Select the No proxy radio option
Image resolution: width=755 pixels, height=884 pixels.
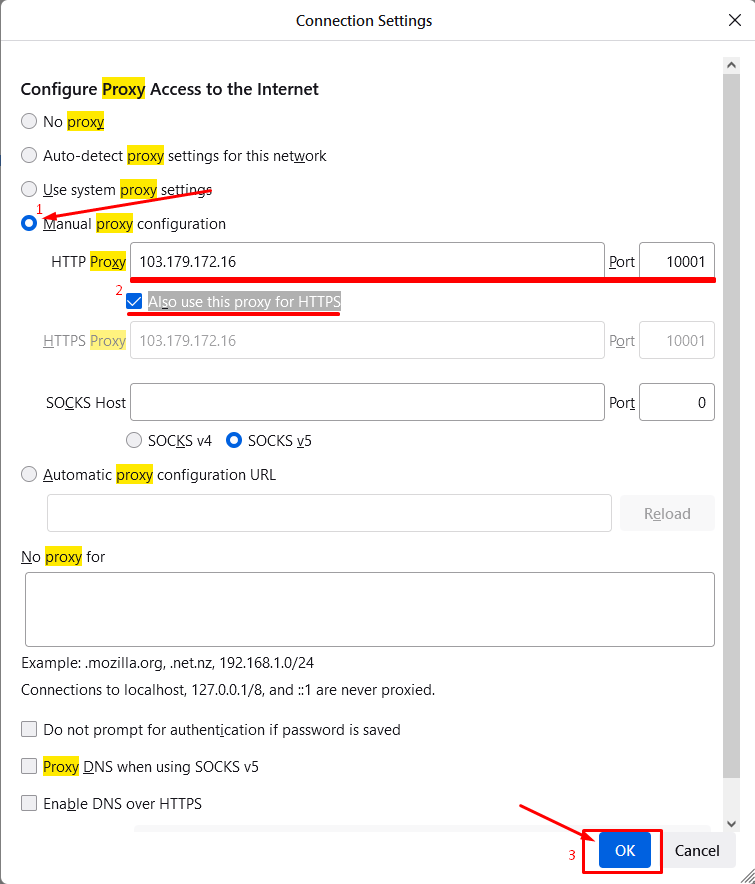[x=29, y=122]
